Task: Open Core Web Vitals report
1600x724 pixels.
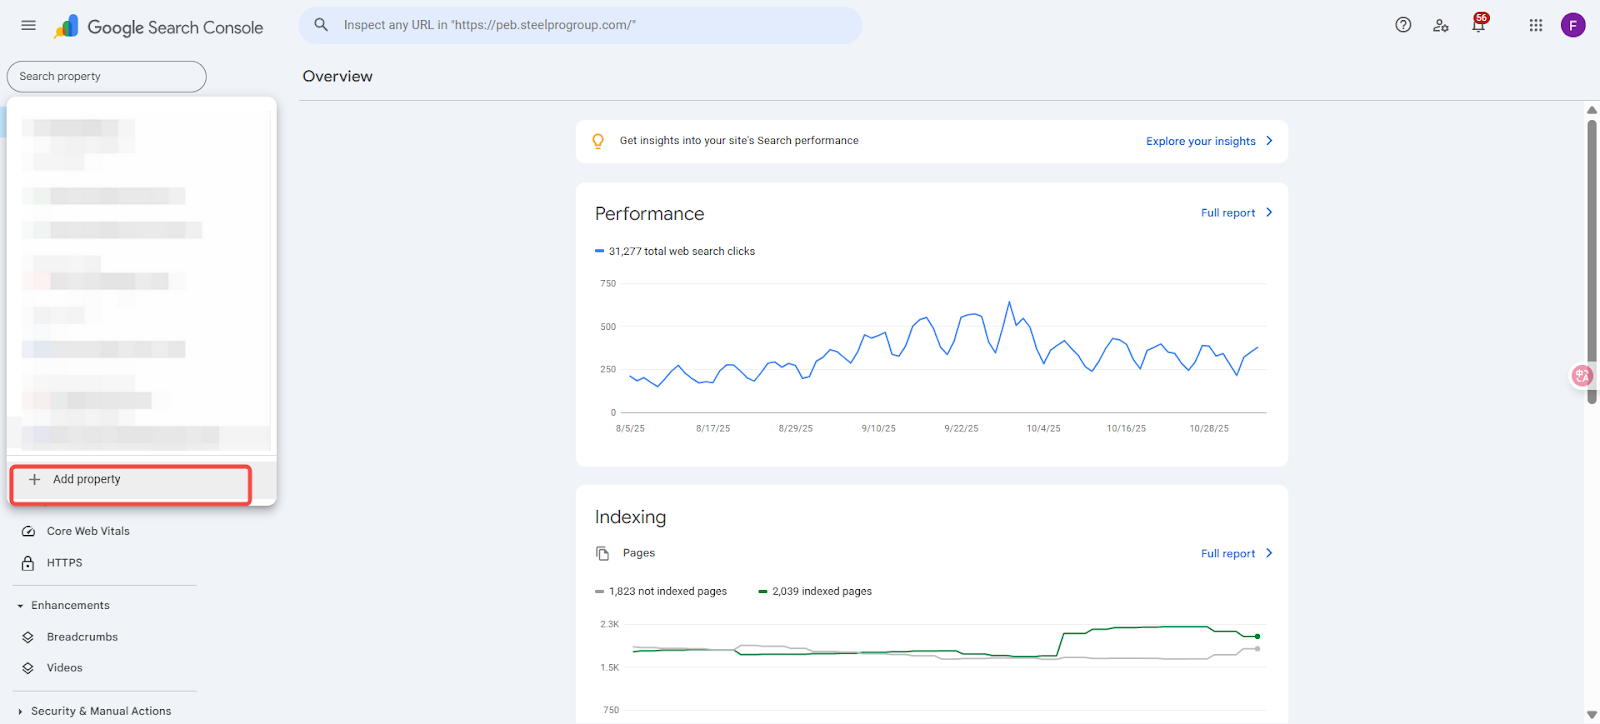Action: point(88,531)
